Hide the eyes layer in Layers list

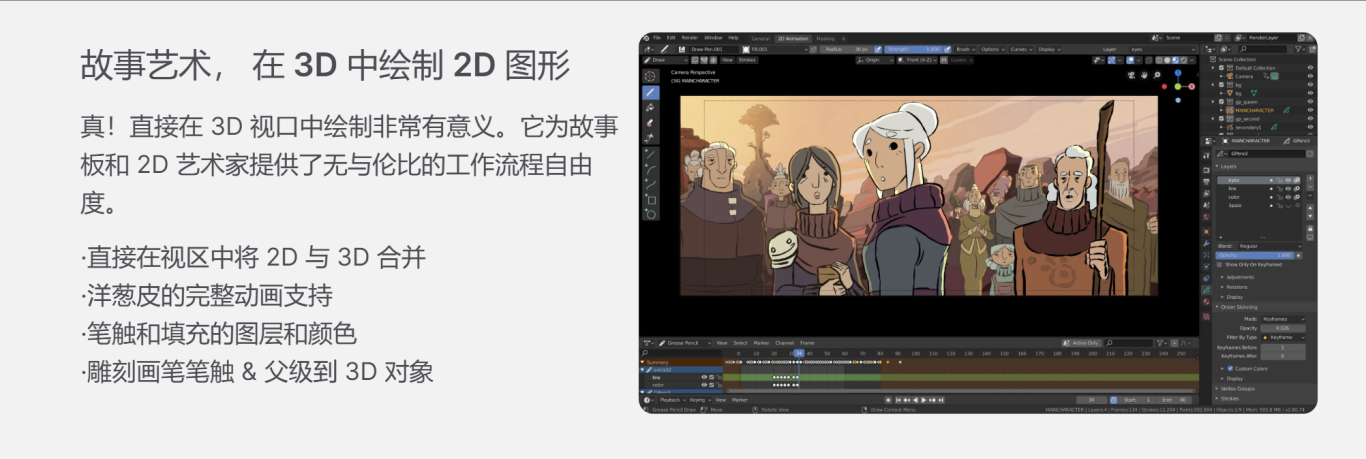tap(1288, 180)
